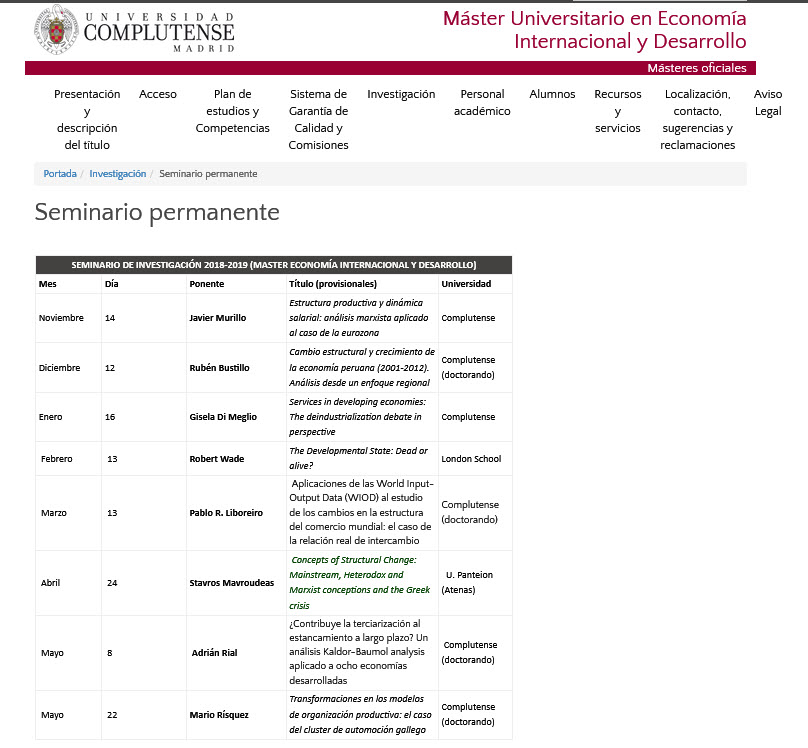Viewport: 808px width, 748px height.
Task: Click the Título (provisionales) column header
Action: tap(333, 284)
